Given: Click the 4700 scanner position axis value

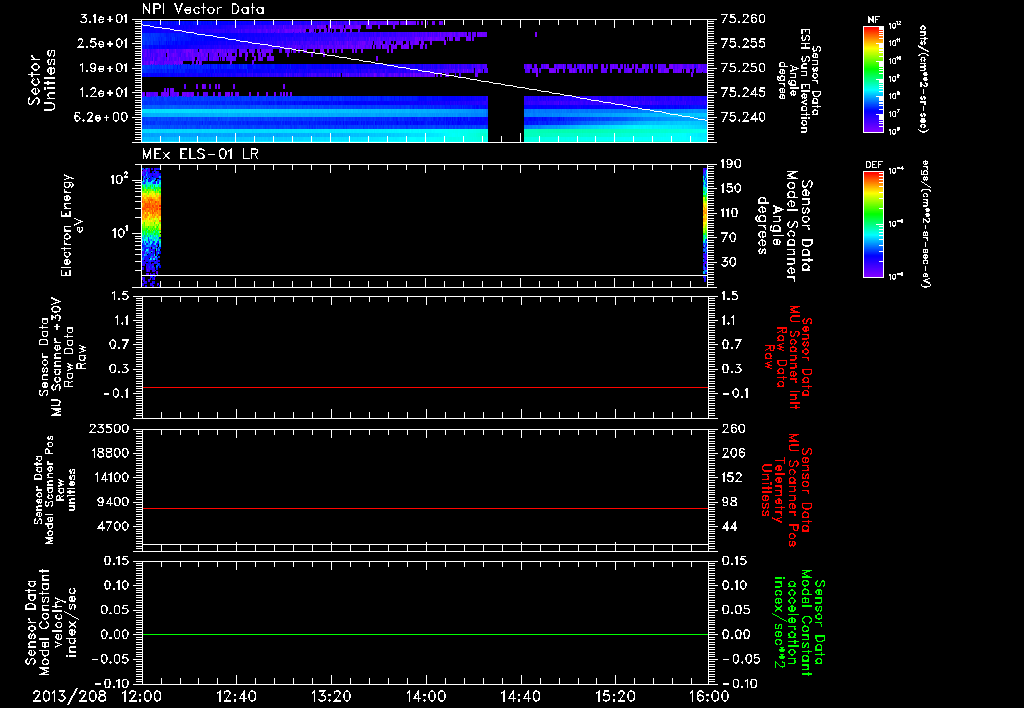Looking at the screenshot, I should [x=114, y=526].
